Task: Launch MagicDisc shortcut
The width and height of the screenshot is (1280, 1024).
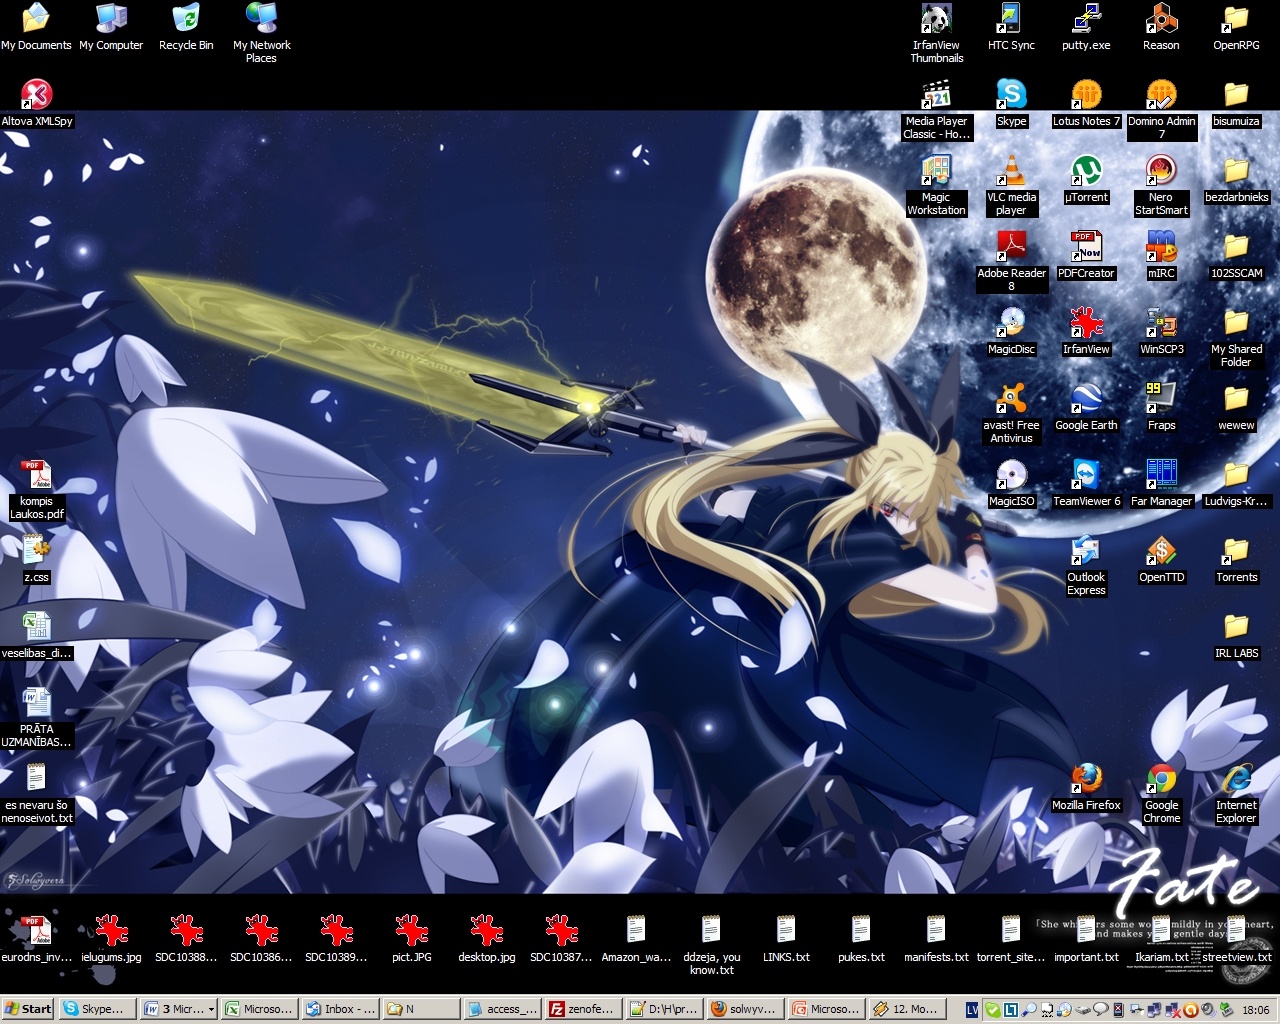Action: (1011, 331)
